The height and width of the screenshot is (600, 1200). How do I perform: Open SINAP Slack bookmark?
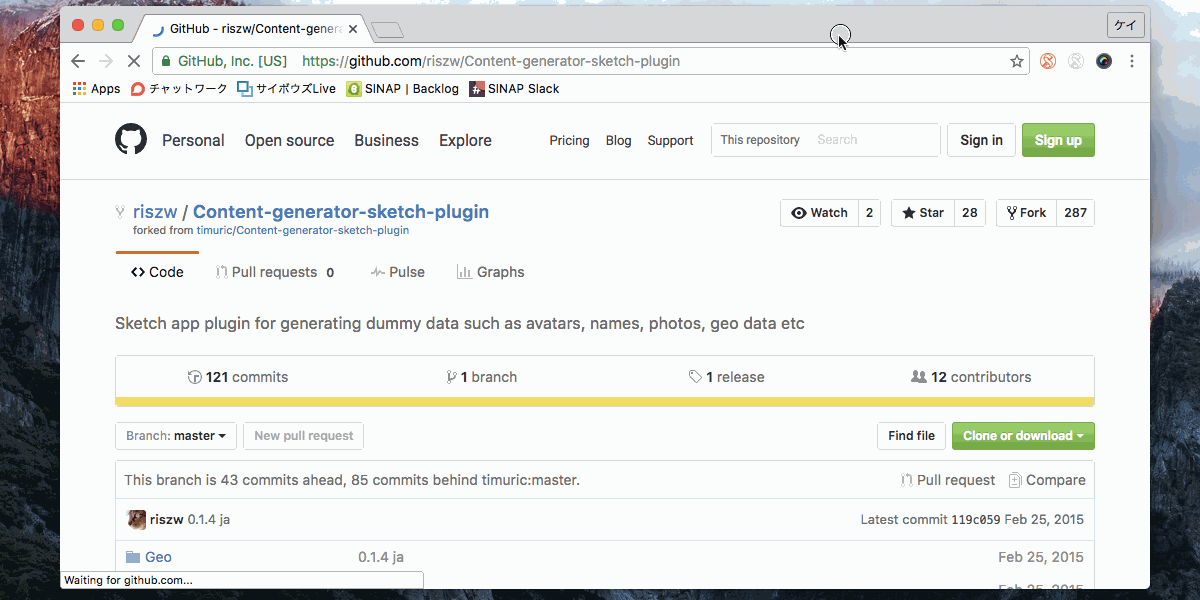pos(514,89)
